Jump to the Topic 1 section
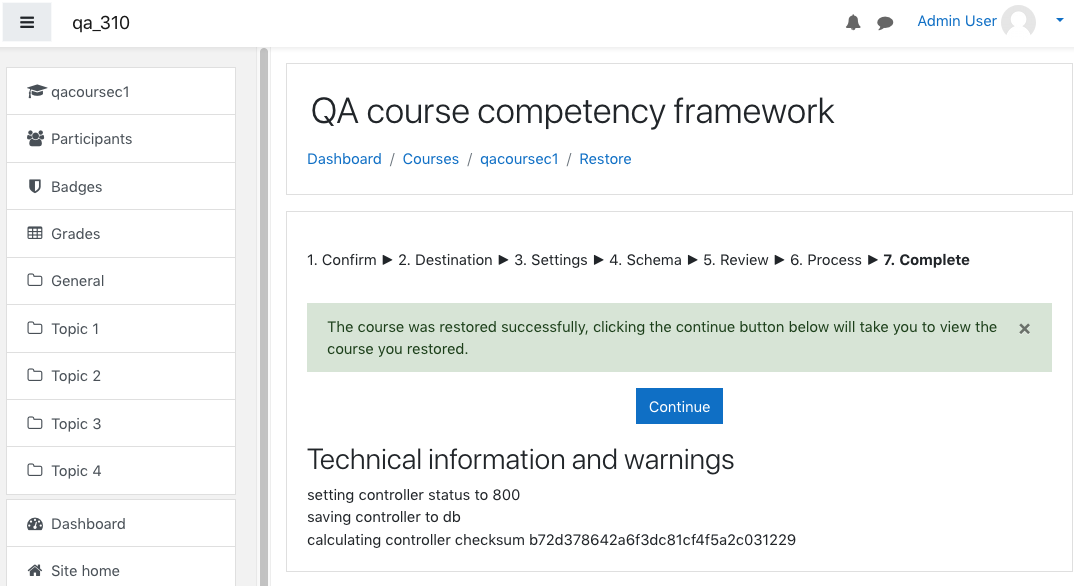This screenshot has height=586, width=1074. 121,329
